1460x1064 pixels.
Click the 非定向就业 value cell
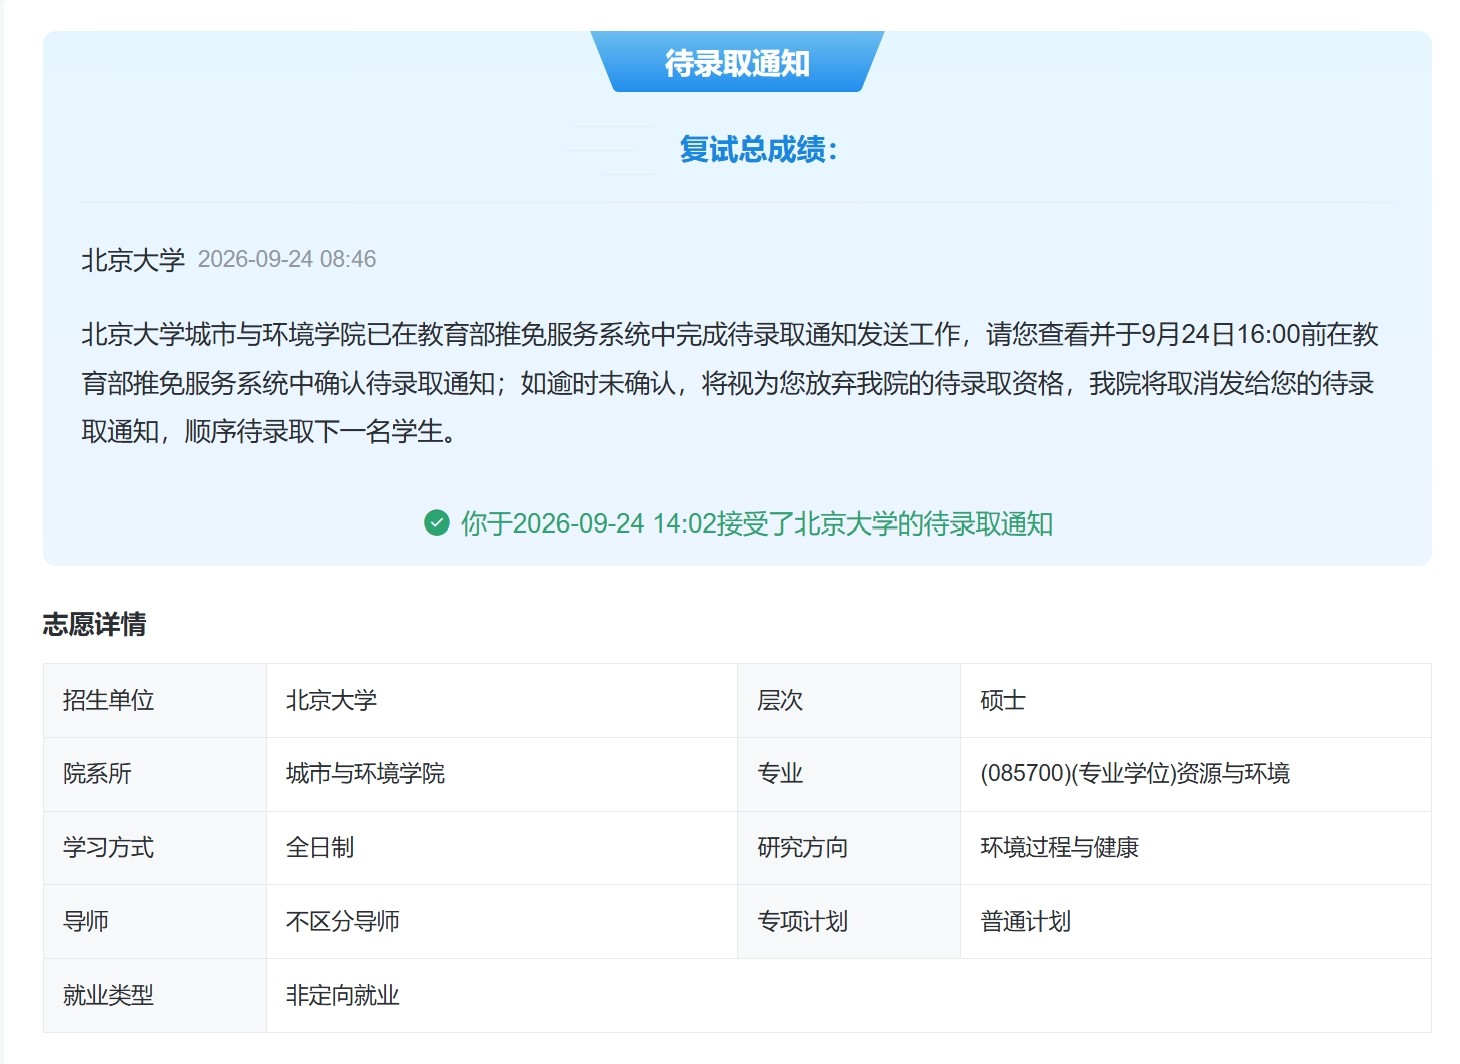coord(849,996)
